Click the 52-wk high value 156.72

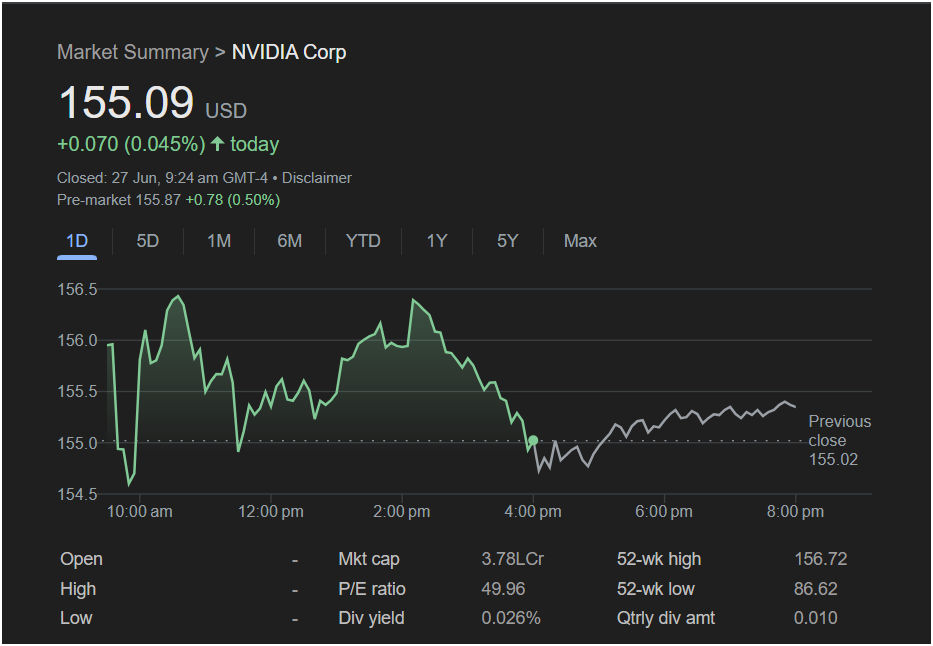(815, 559)
